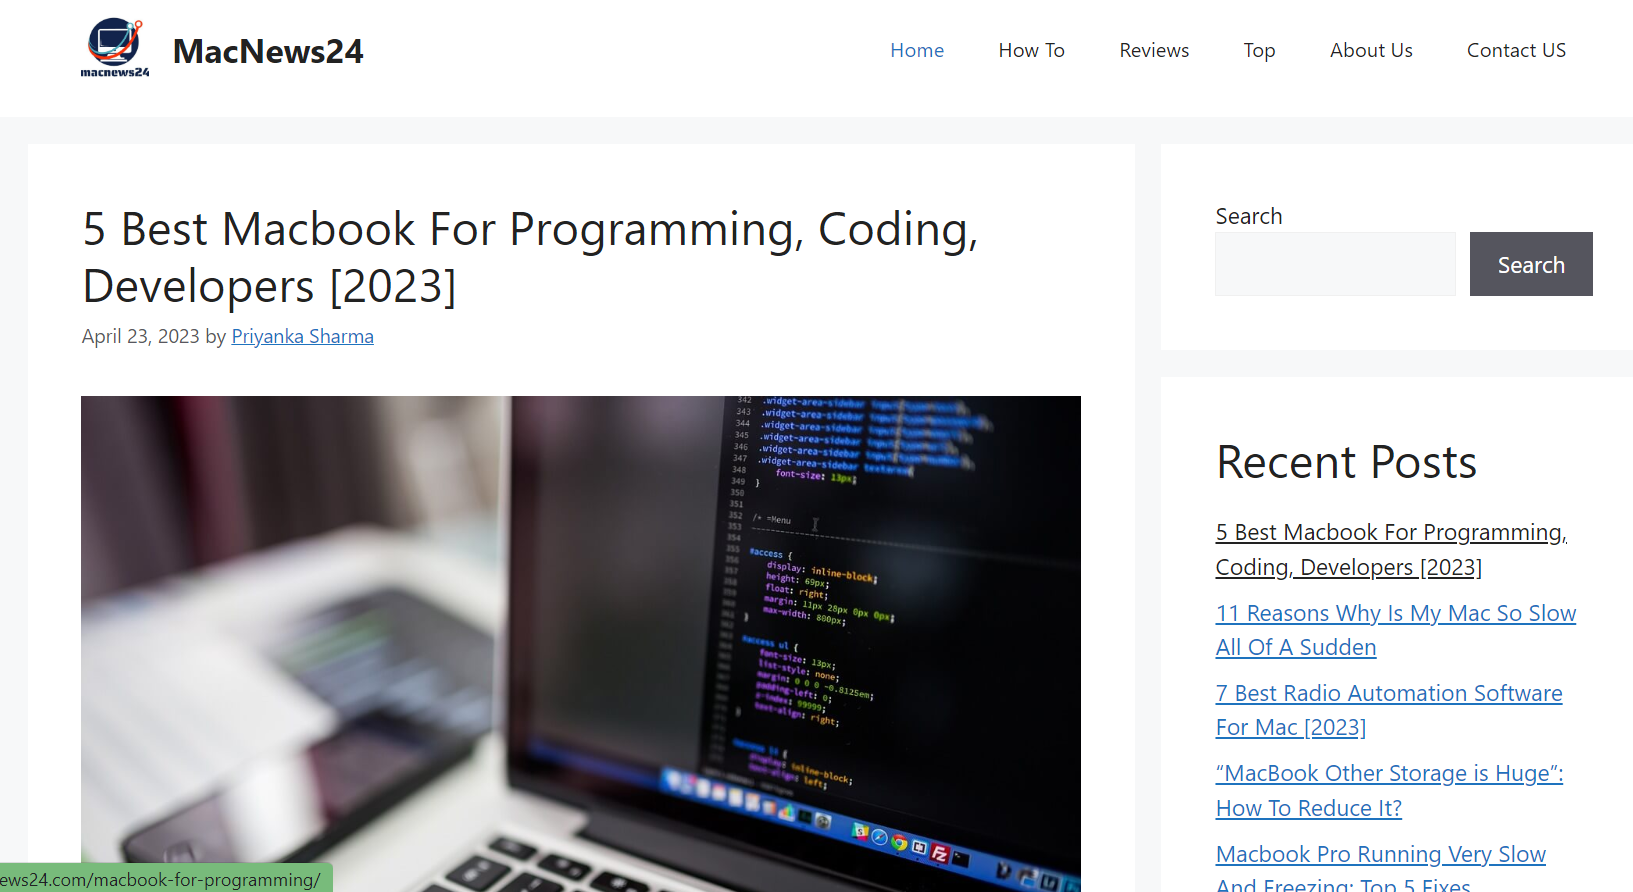The image size is (1633, 892).
Task: Open the Reviews menu item
Action: tap(1154, 50)
